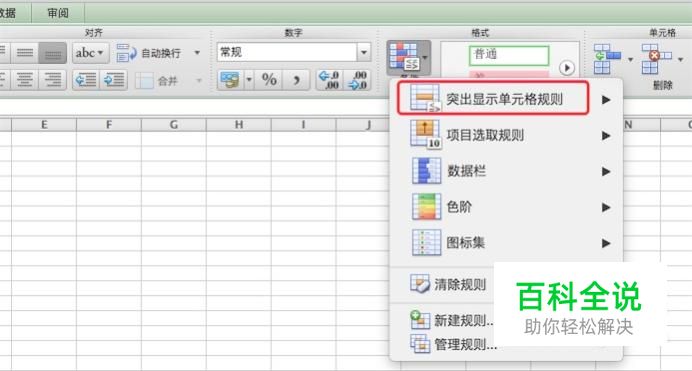Image resolution: width=692 pixels, height=371 pixels.
Task: Open the insert cells dropdown arrow
Action: click(x=630, y=60)
